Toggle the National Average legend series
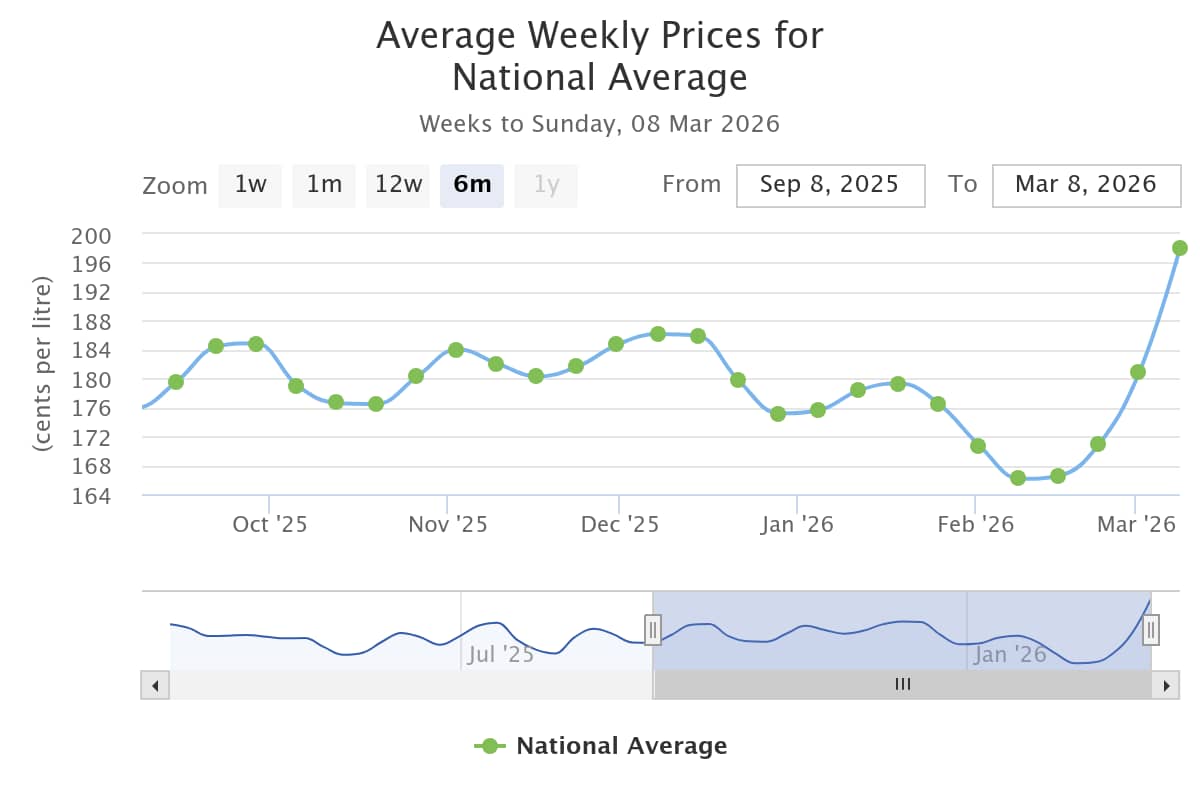Screen dimensions: 1200x800 point(621,746)
